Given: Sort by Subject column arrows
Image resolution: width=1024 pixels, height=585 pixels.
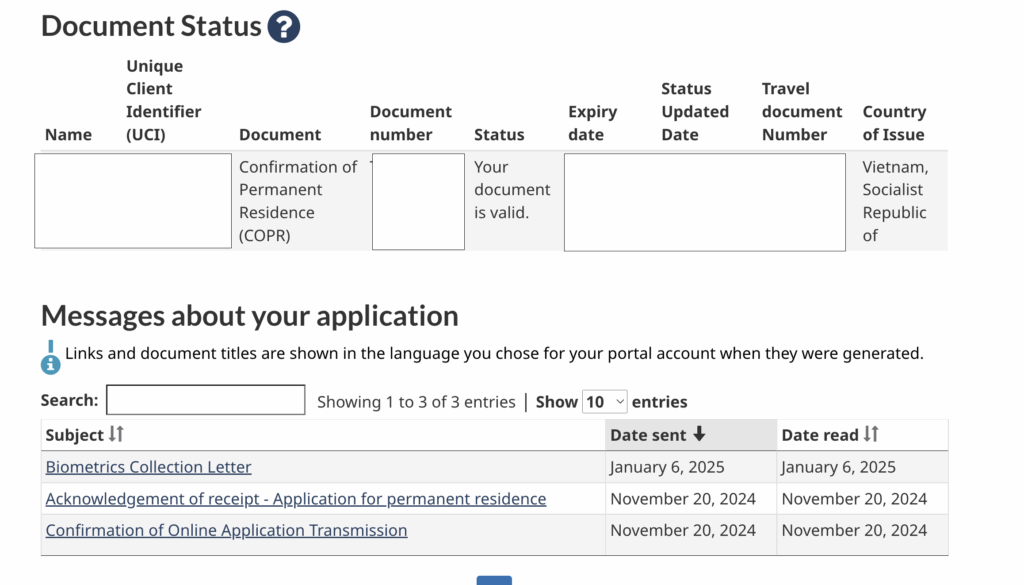Looking at the screenshot, I should (x=116, y=434).
